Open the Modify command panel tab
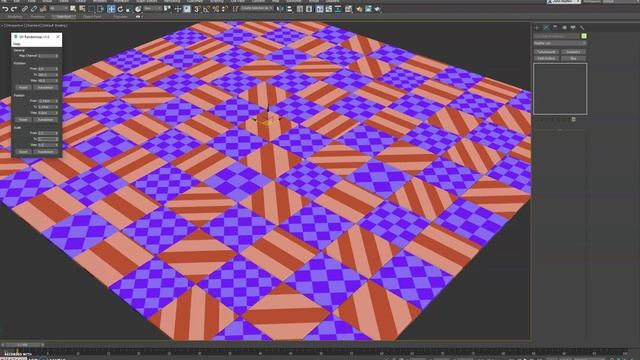640x360 pixels. click(x=547, y=27)
